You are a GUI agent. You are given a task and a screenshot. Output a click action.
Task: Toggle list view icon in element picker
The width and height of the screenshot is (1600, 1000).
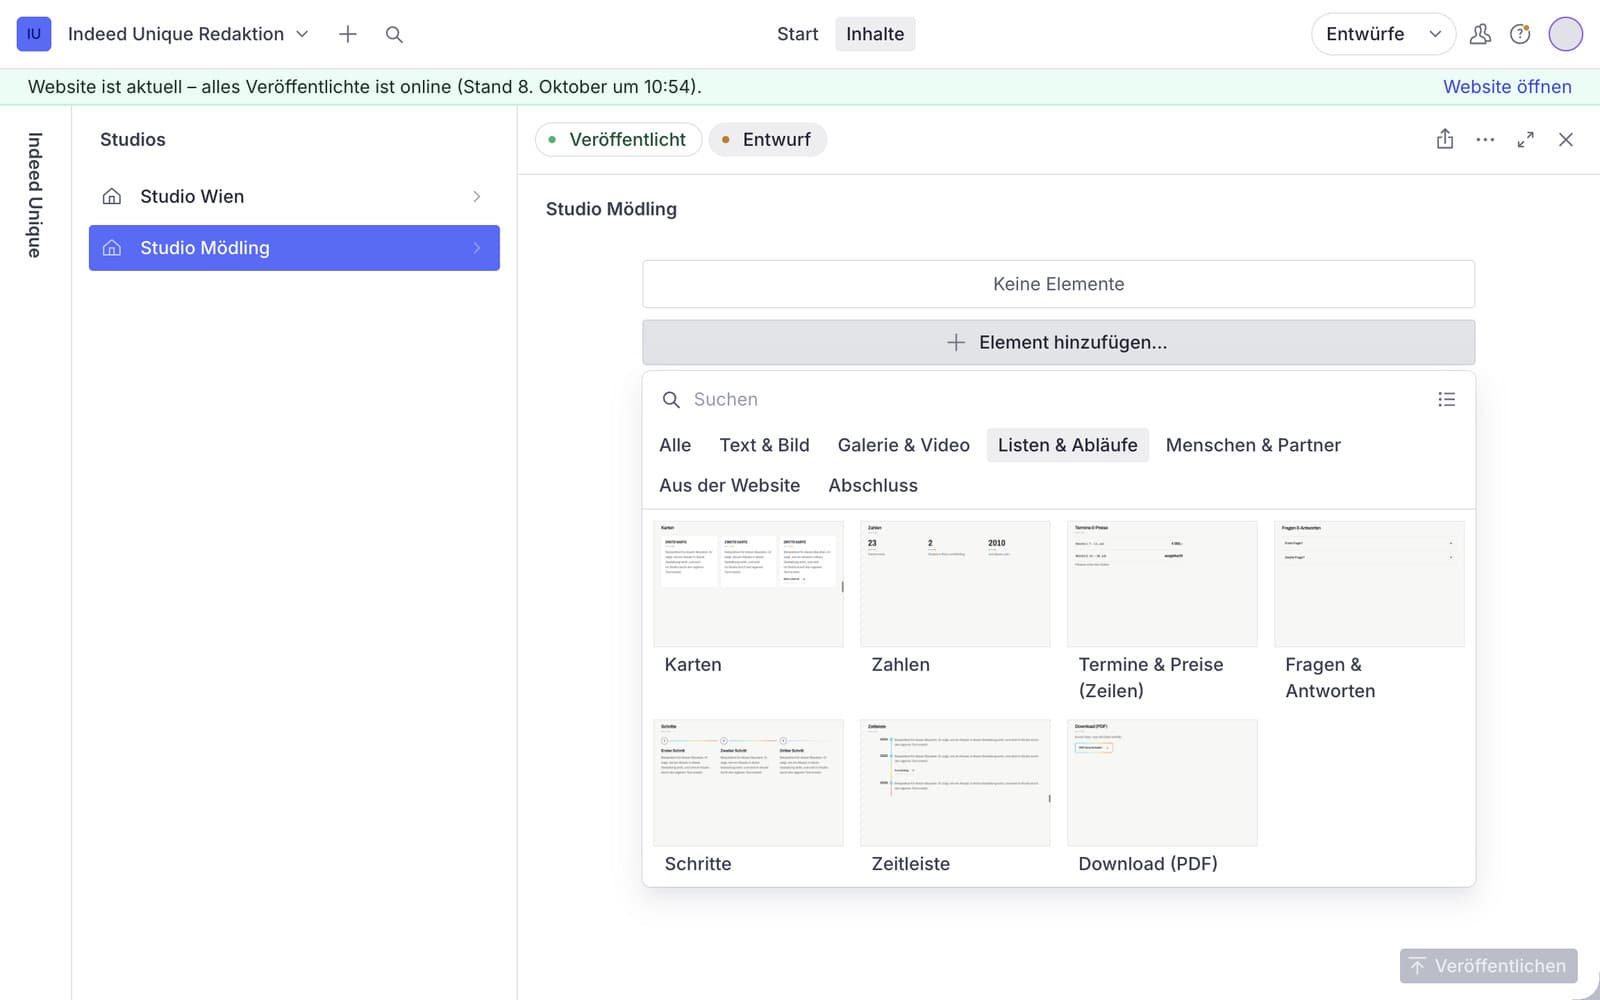pyautogui.click(x=1446, y=399)
